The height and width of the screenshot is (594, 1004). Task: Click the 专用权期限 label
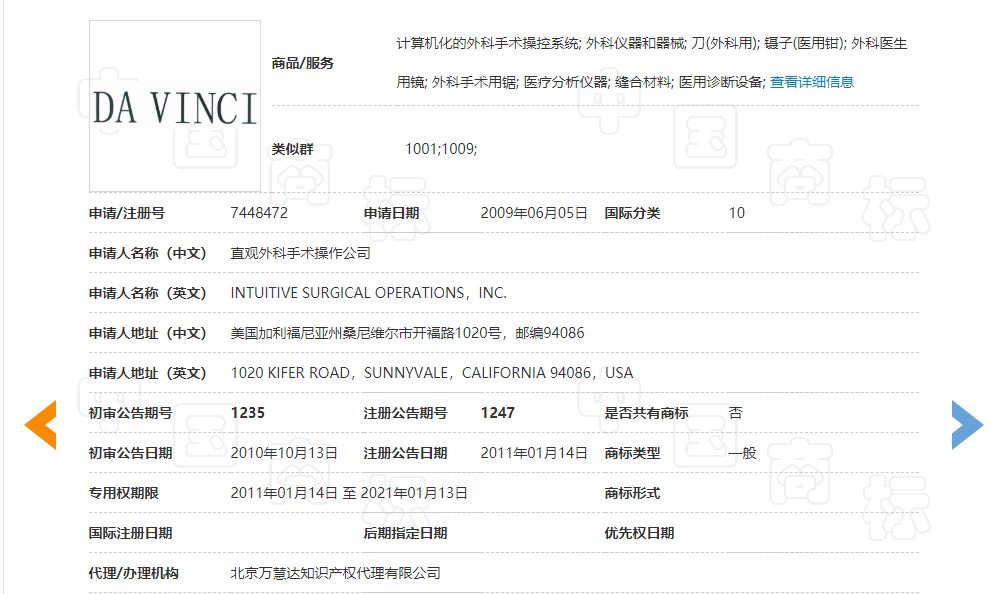(124, 493)
